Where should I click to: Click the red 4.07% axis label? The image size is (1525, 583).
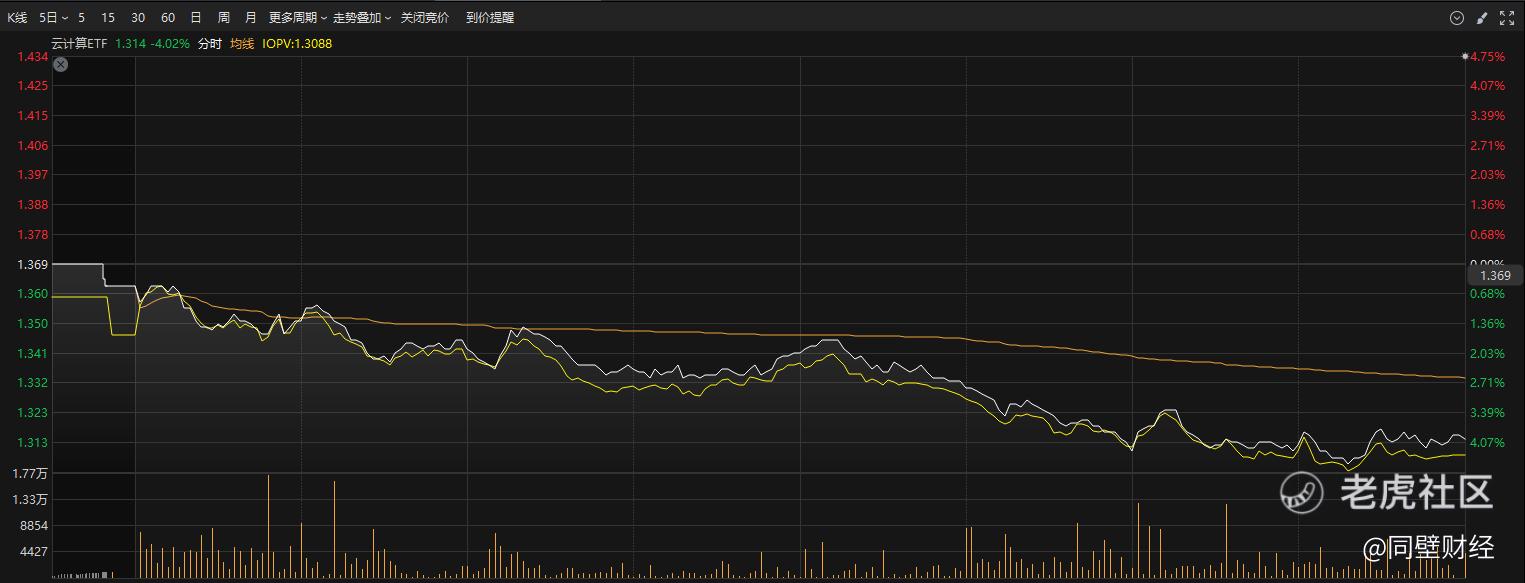coord(1489,86)
